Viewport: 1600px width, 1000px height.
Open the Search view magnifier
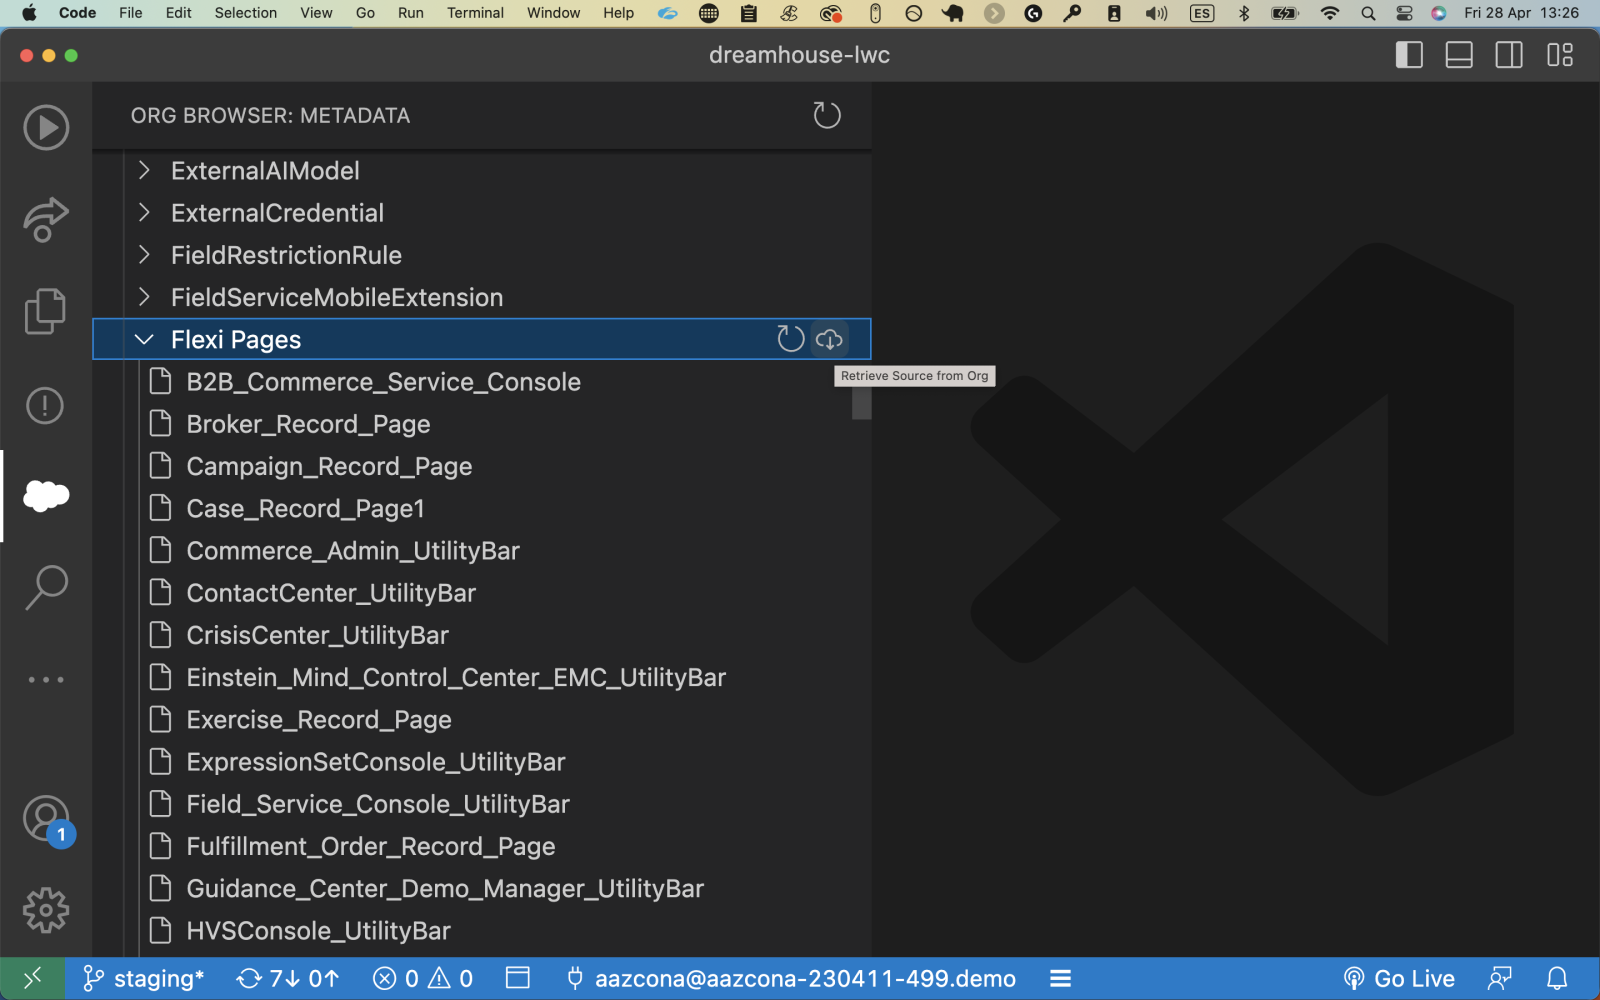(x=46, y=587)
